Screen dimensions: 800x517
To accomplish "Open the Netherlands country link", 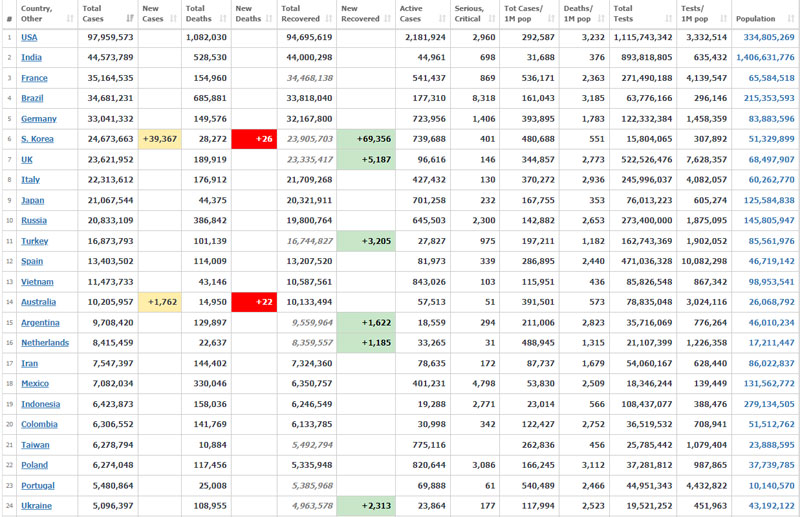I will pyautogui.click(x=45, y=343).
